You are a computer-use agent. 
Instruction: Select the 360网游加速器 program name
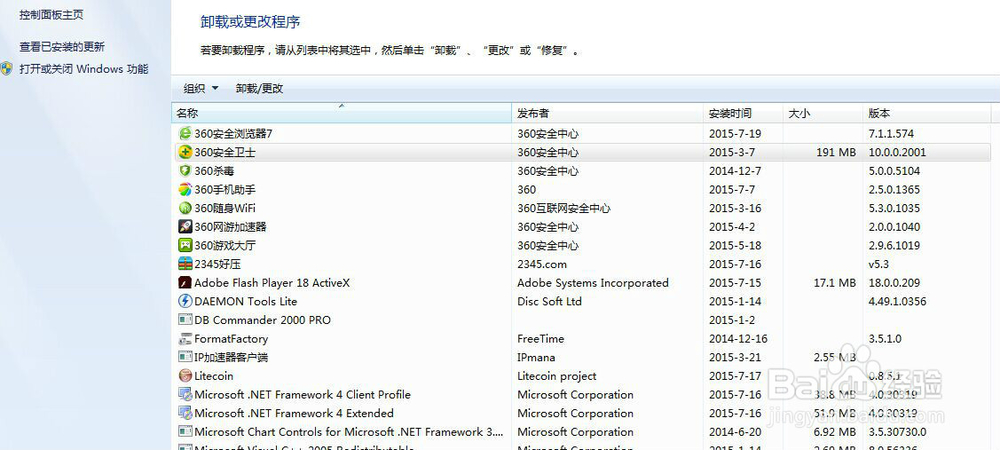(230, 226)
